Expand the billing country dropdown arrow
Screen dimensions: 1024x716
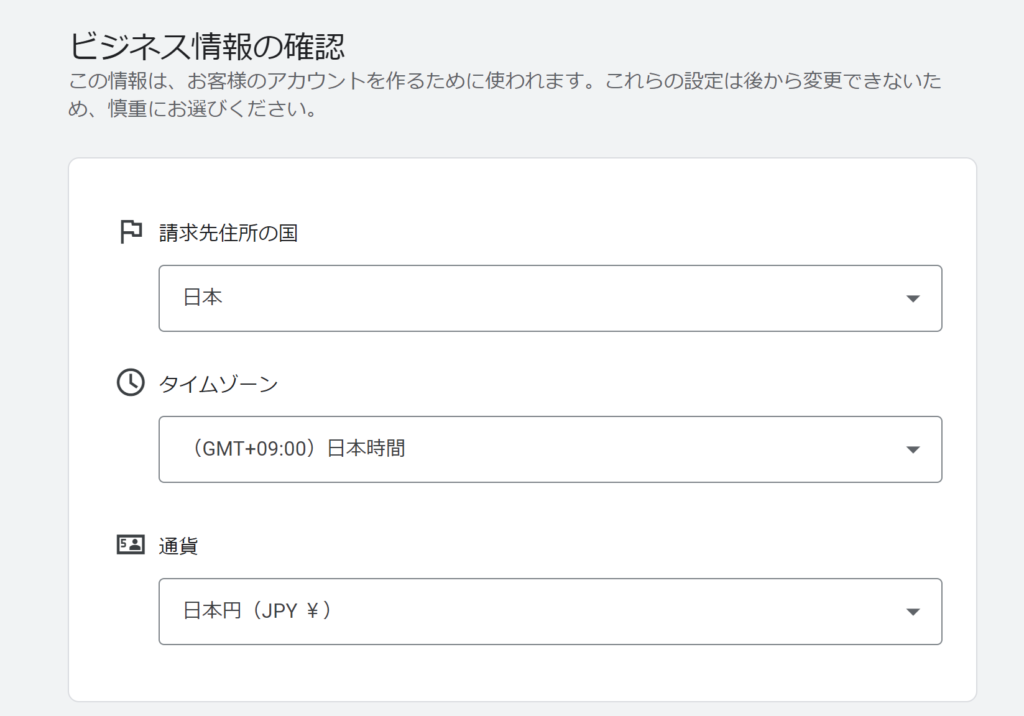pos(913,299)
